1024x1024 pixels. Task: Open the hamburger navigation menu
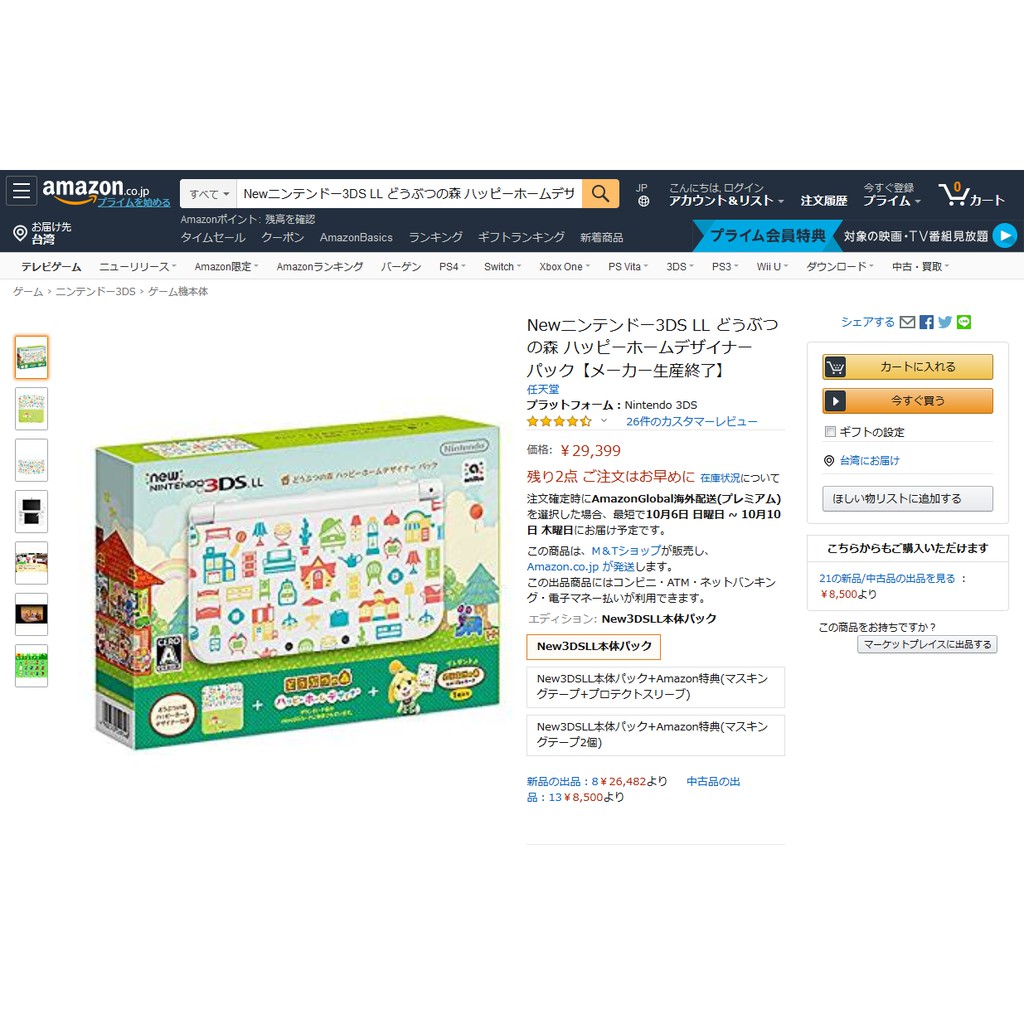click(22, 191)
